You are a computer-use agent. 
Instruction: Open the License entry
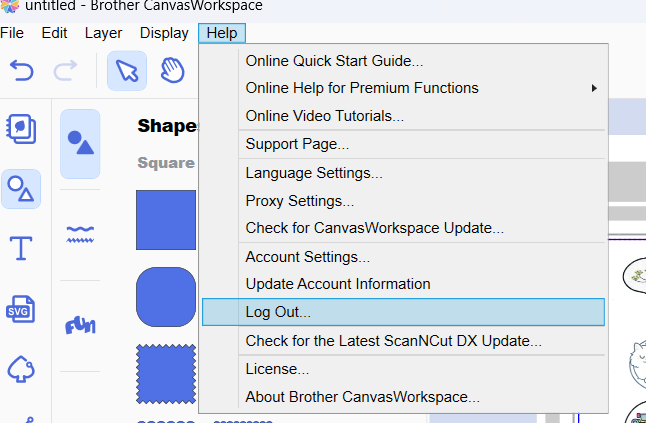pyautogui.click(x=403, y=369)
